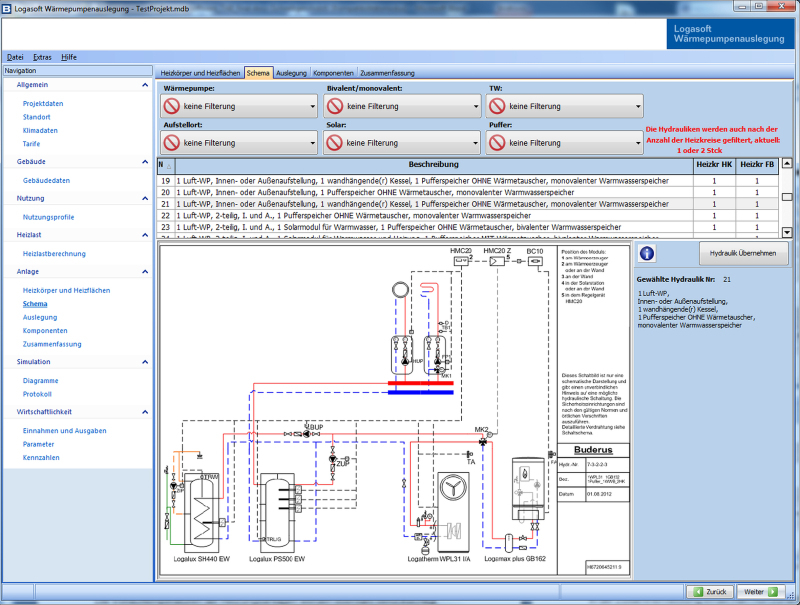Select hydraulic row number 22
Image resolution: width=800 pixels, height=605 pixels.
coord(468,216)
